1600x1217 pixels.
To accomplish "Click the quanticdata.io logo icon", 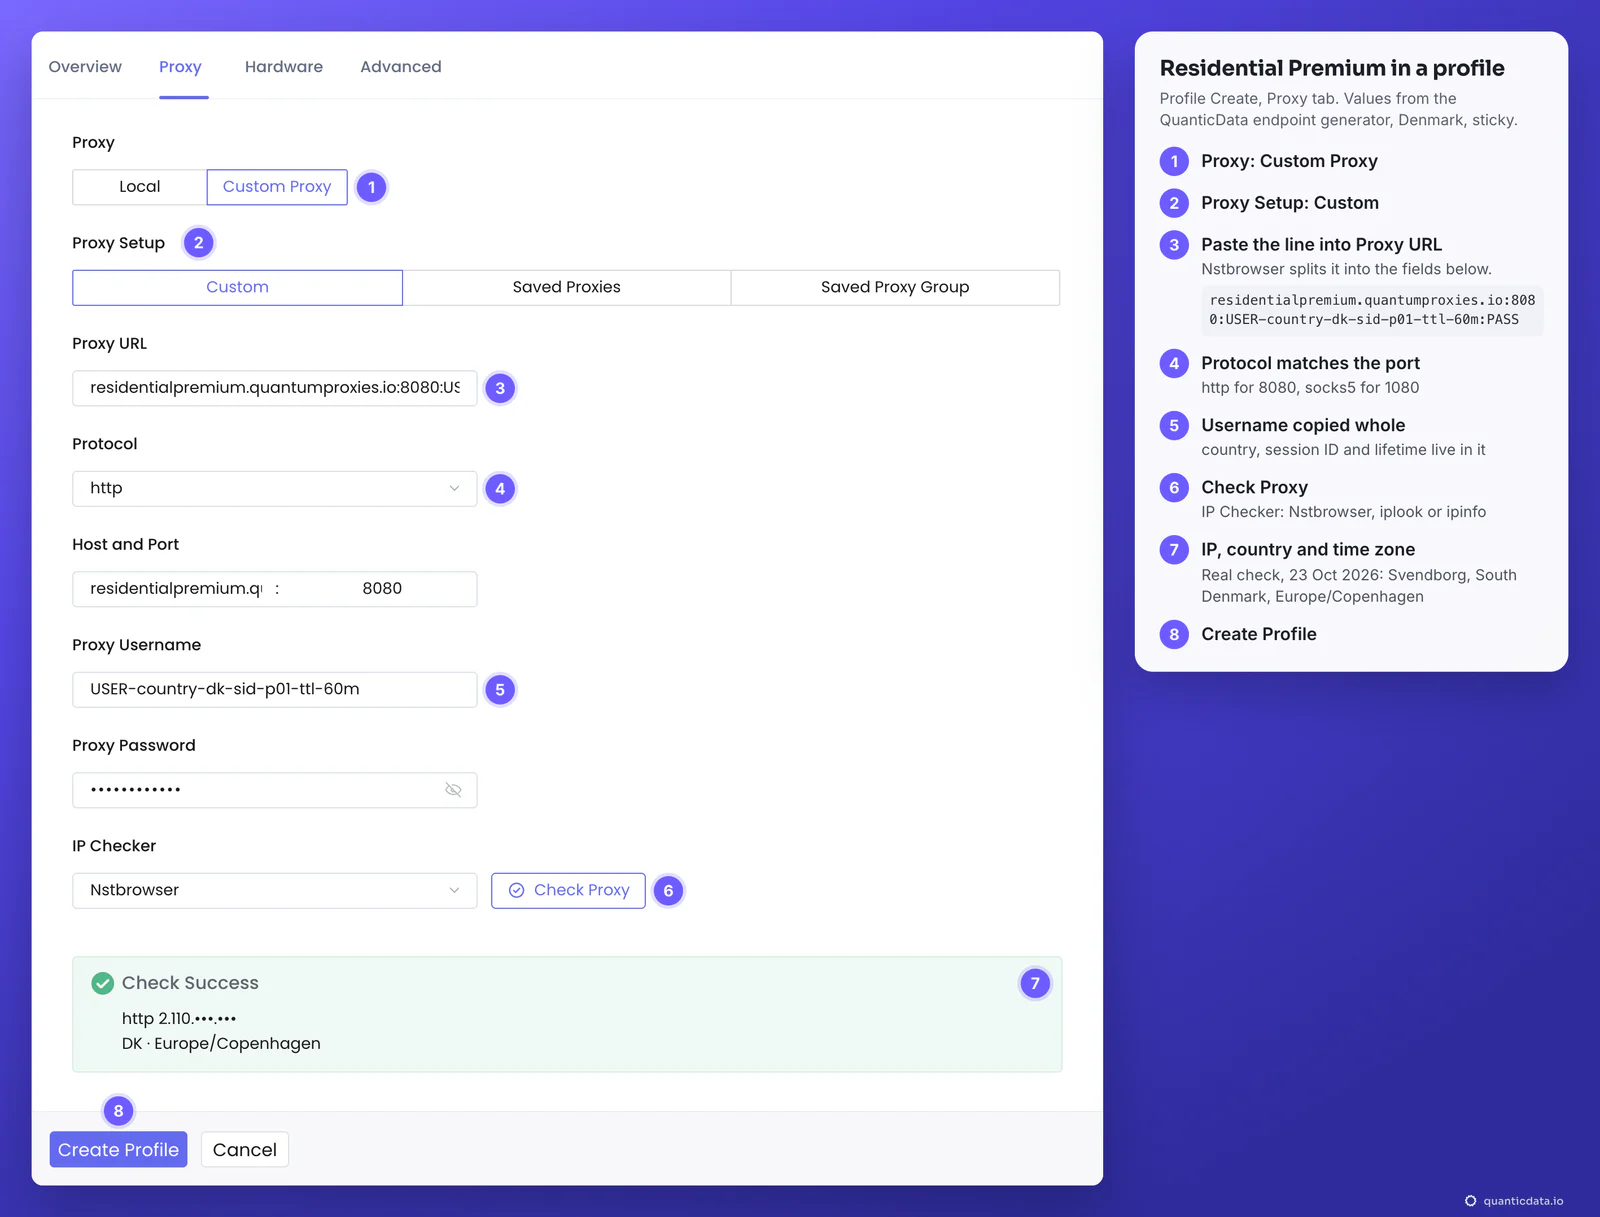I will point(1470,1201).
